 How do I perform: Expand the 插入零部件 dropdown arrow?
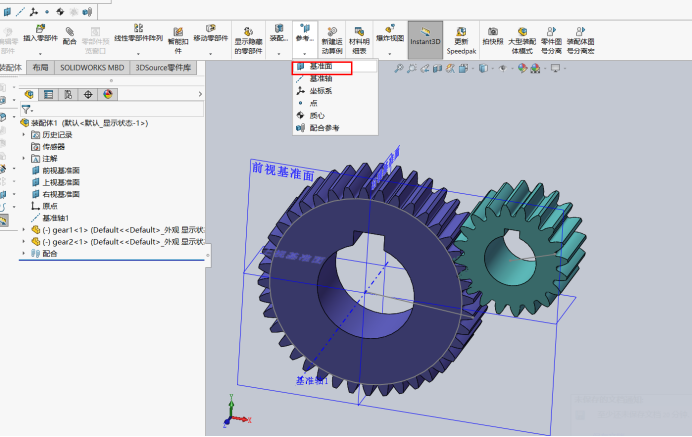click(40, 54)
